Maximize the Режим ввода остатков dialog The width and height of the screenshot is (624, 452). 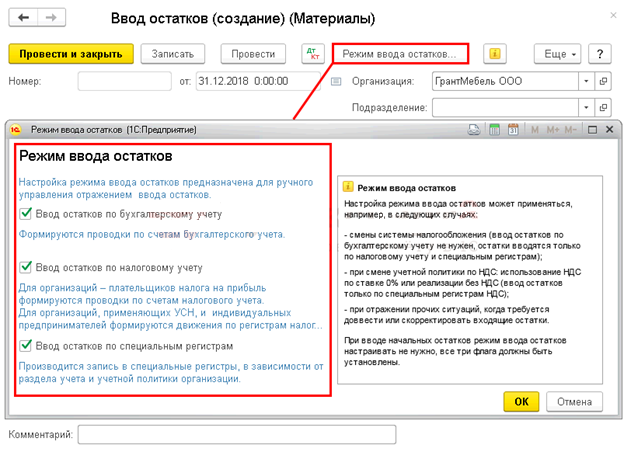[592, 130]
